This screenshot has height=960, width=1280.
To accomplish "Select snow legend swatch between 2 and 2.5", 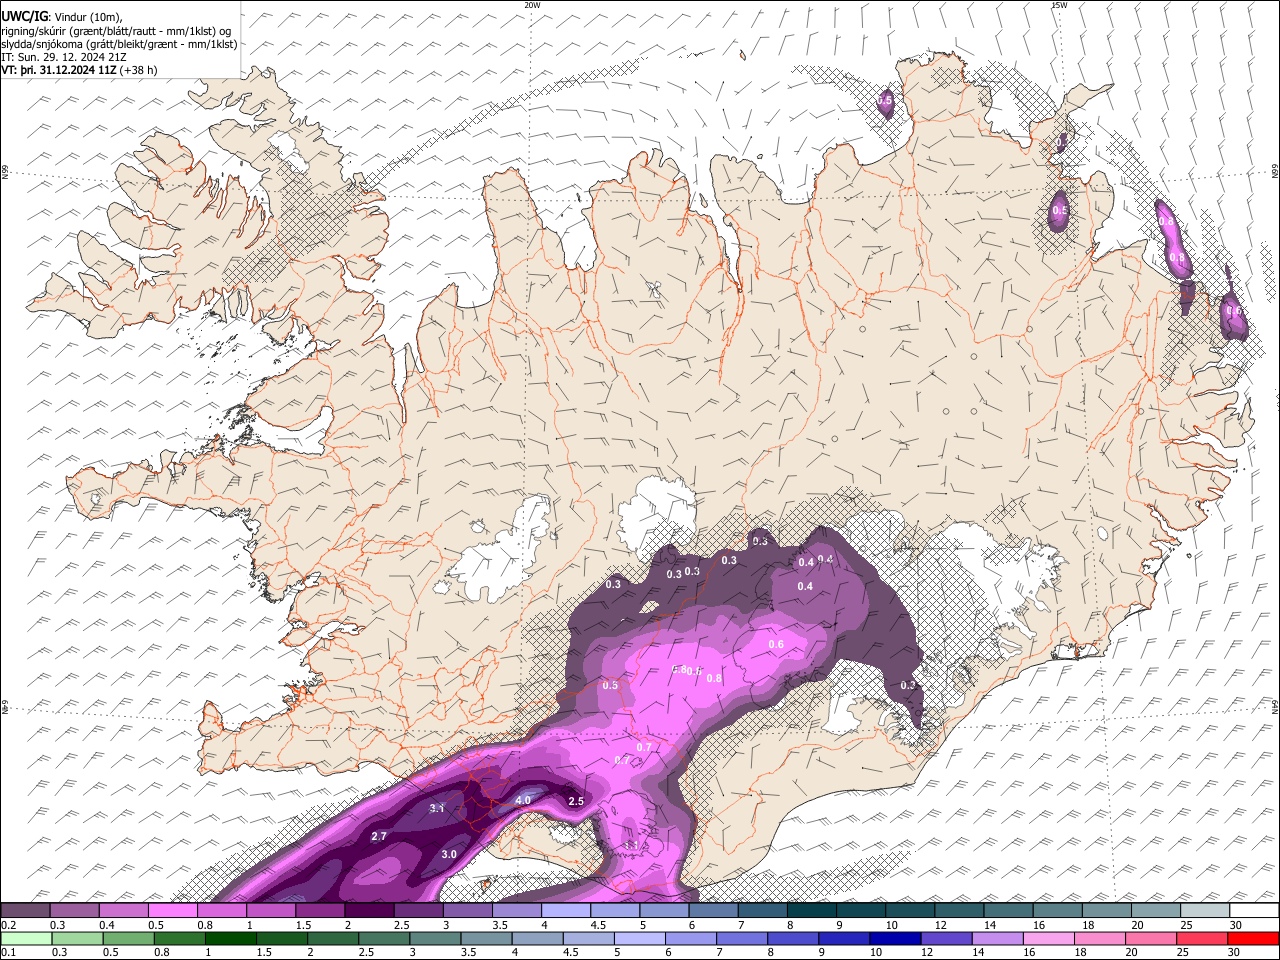I will click(369, 911).
